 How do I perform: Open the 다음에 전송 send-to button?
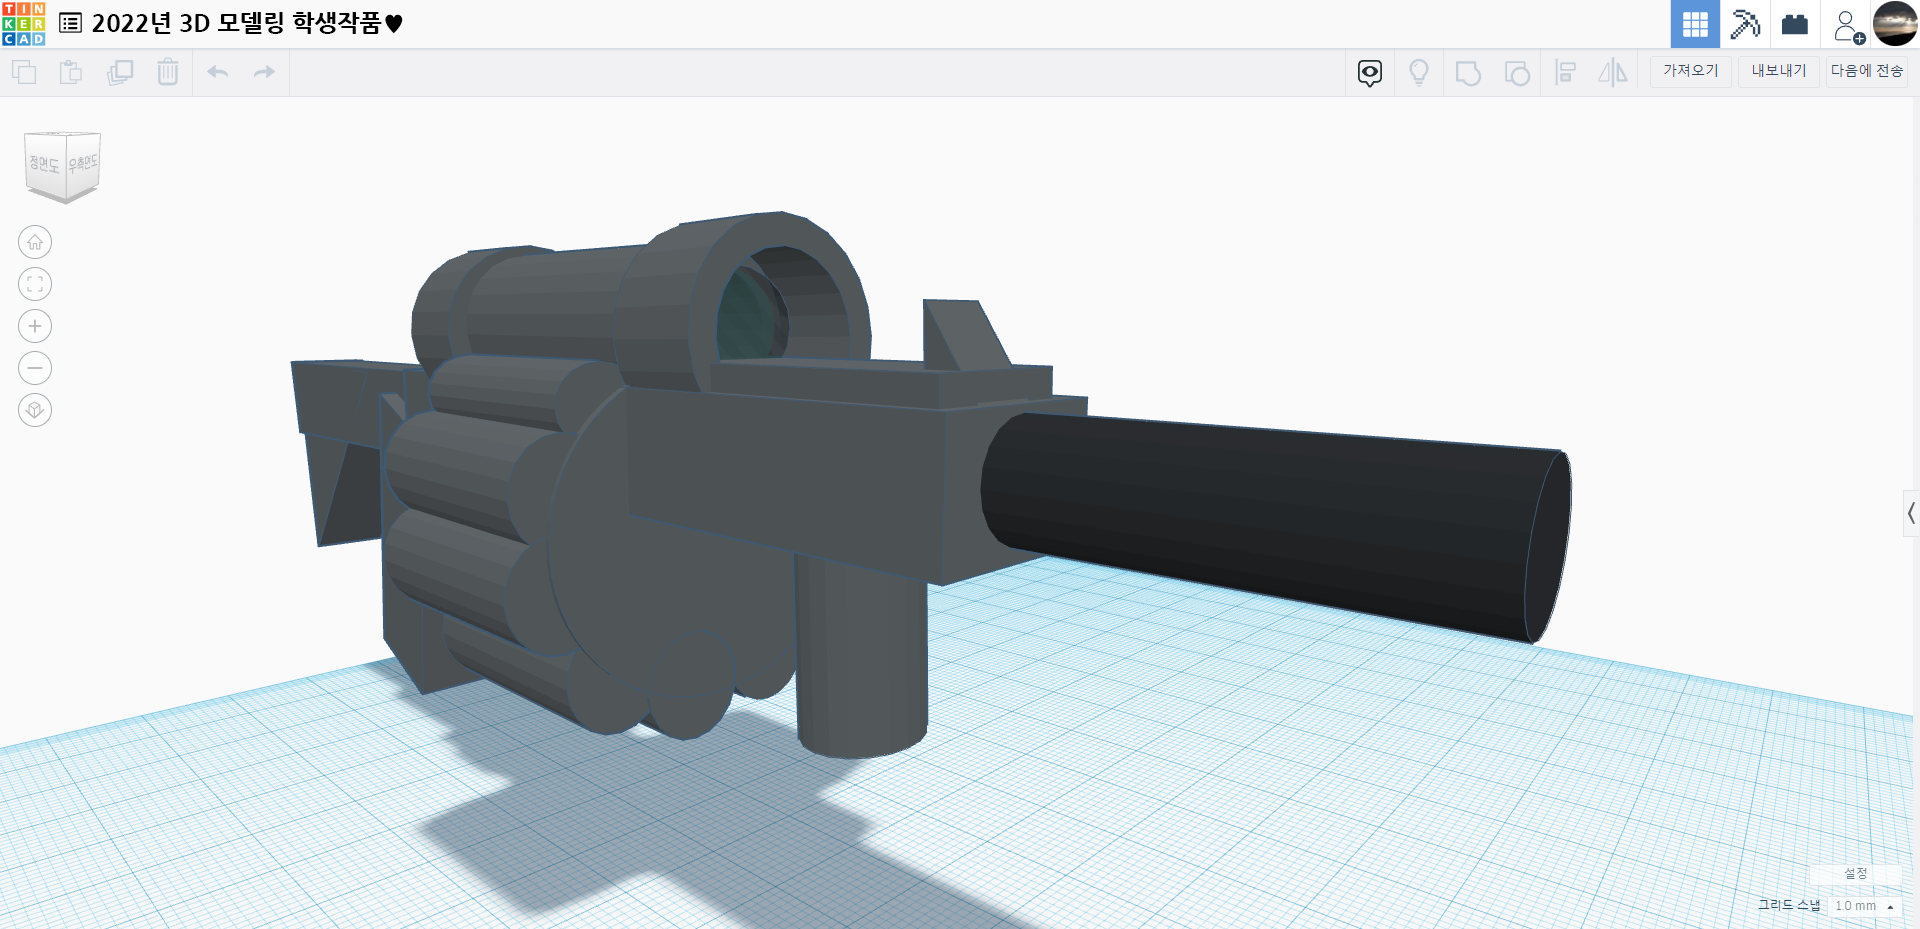pyautogui.click(x=1867, y=71)
